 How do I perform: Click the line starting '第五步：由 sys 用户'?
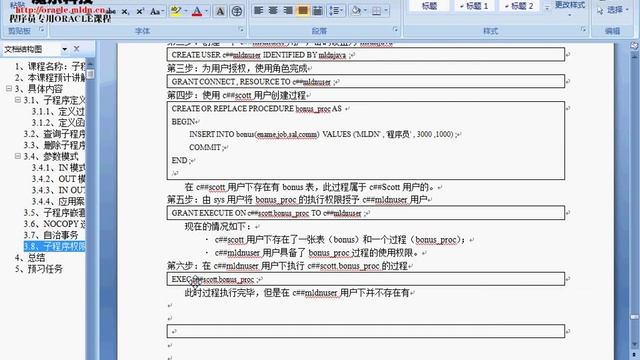point(300,200)
